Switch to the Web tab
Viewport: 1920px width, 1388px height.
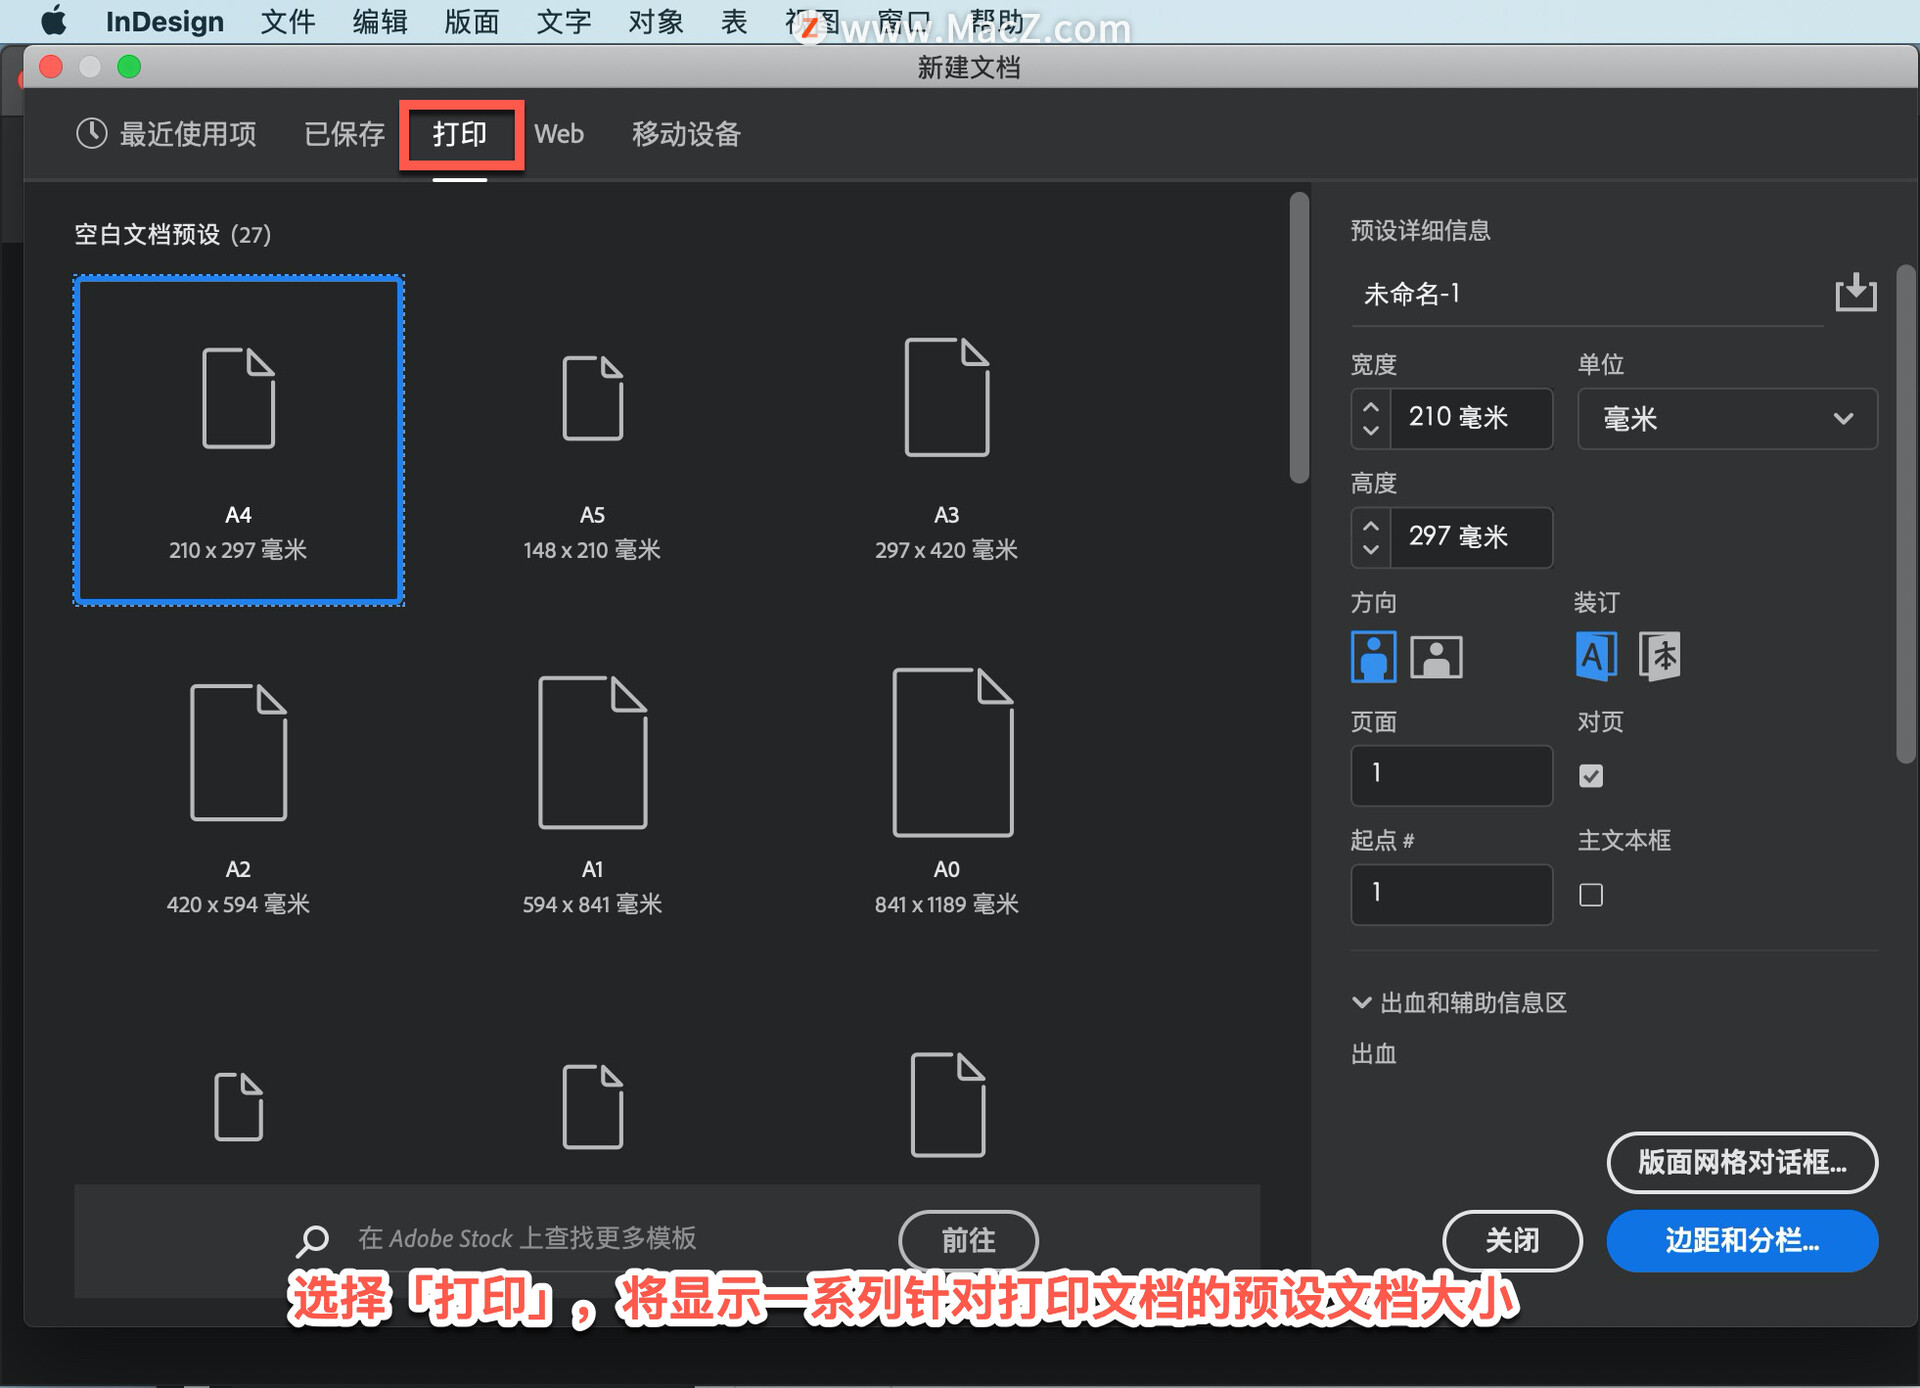tap(558, 134)
